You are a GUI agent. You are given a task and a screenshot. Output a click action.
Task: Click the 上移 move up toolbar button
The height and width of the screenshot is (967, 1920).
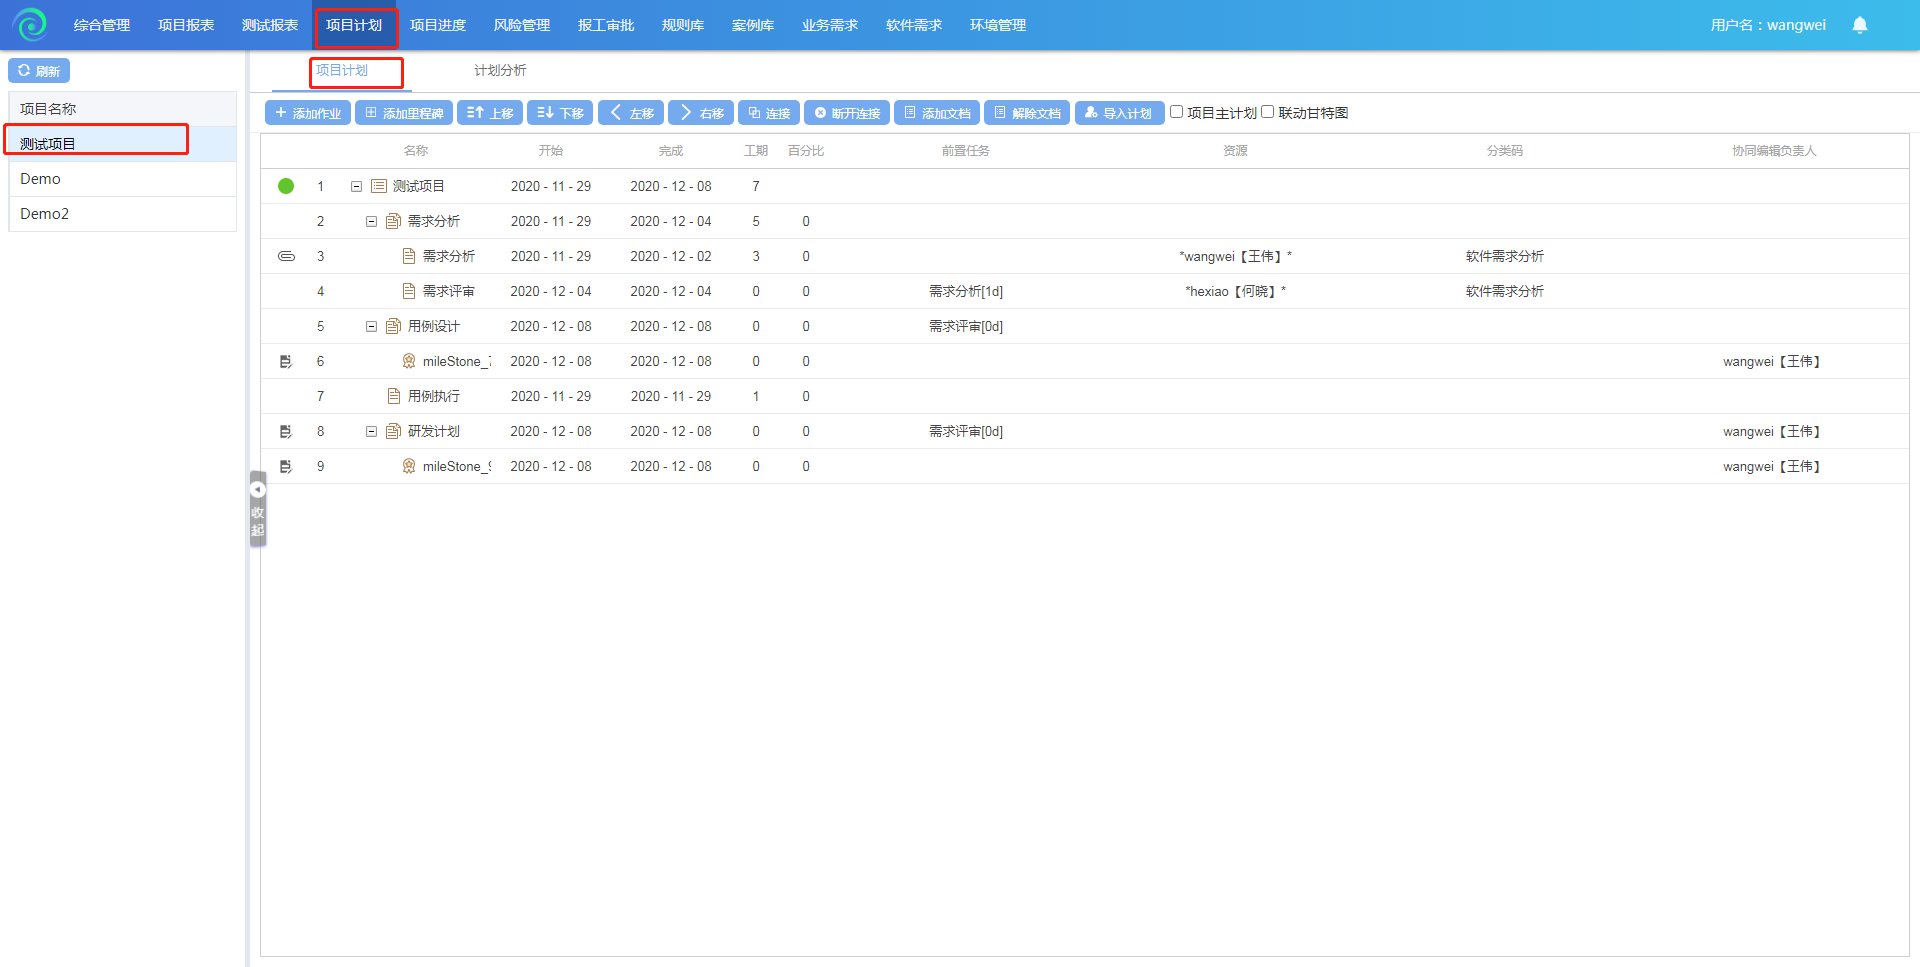click(x=490, y=113)
